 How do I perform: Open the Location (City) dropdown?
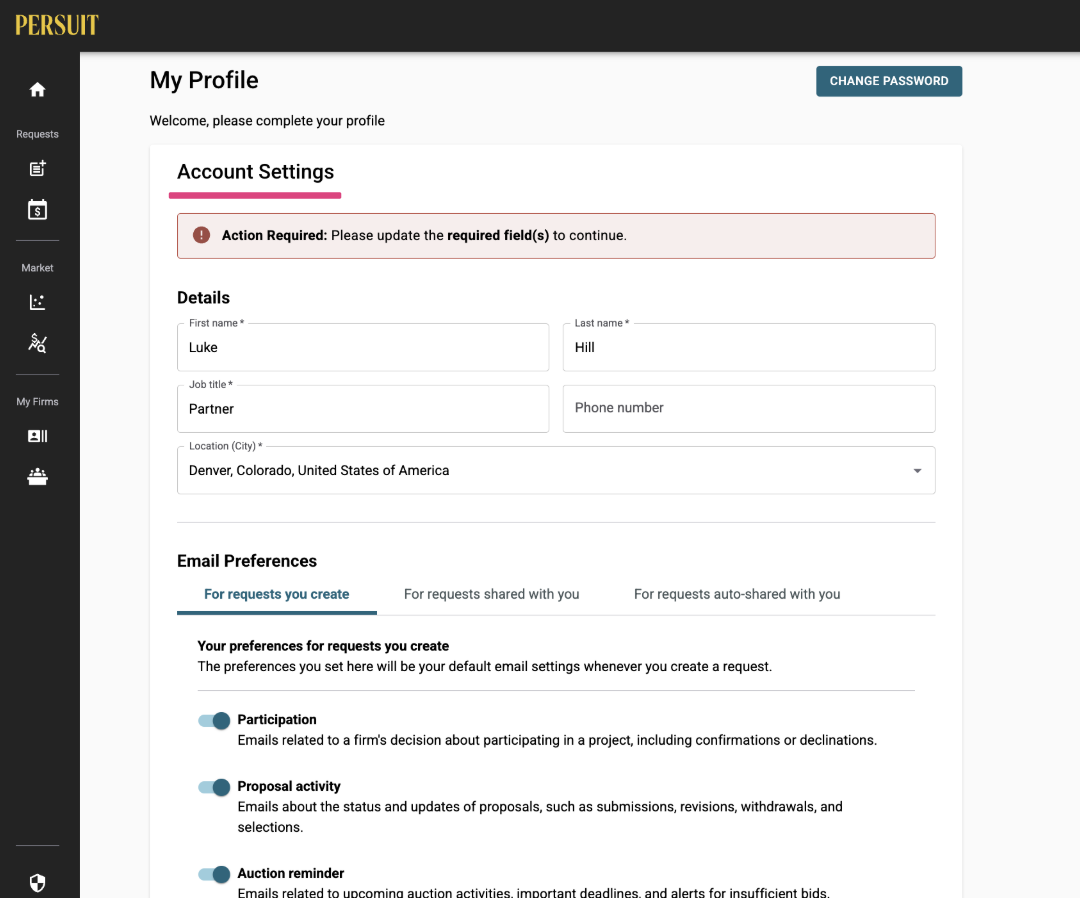[x=916, y=470]
